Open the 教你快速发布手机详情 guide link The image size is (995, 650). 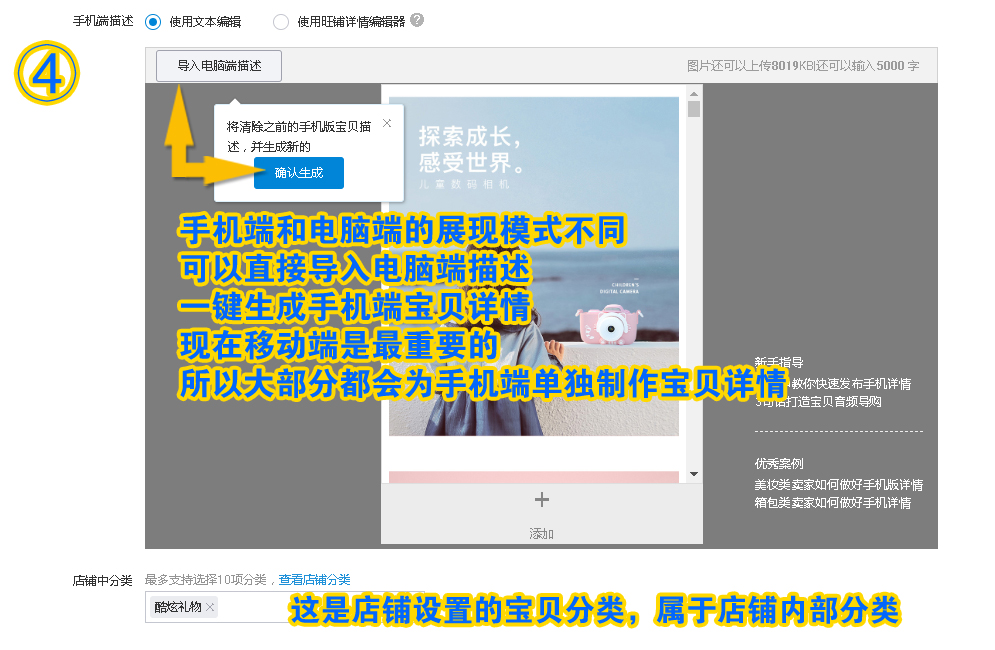[x=854, y=383]
